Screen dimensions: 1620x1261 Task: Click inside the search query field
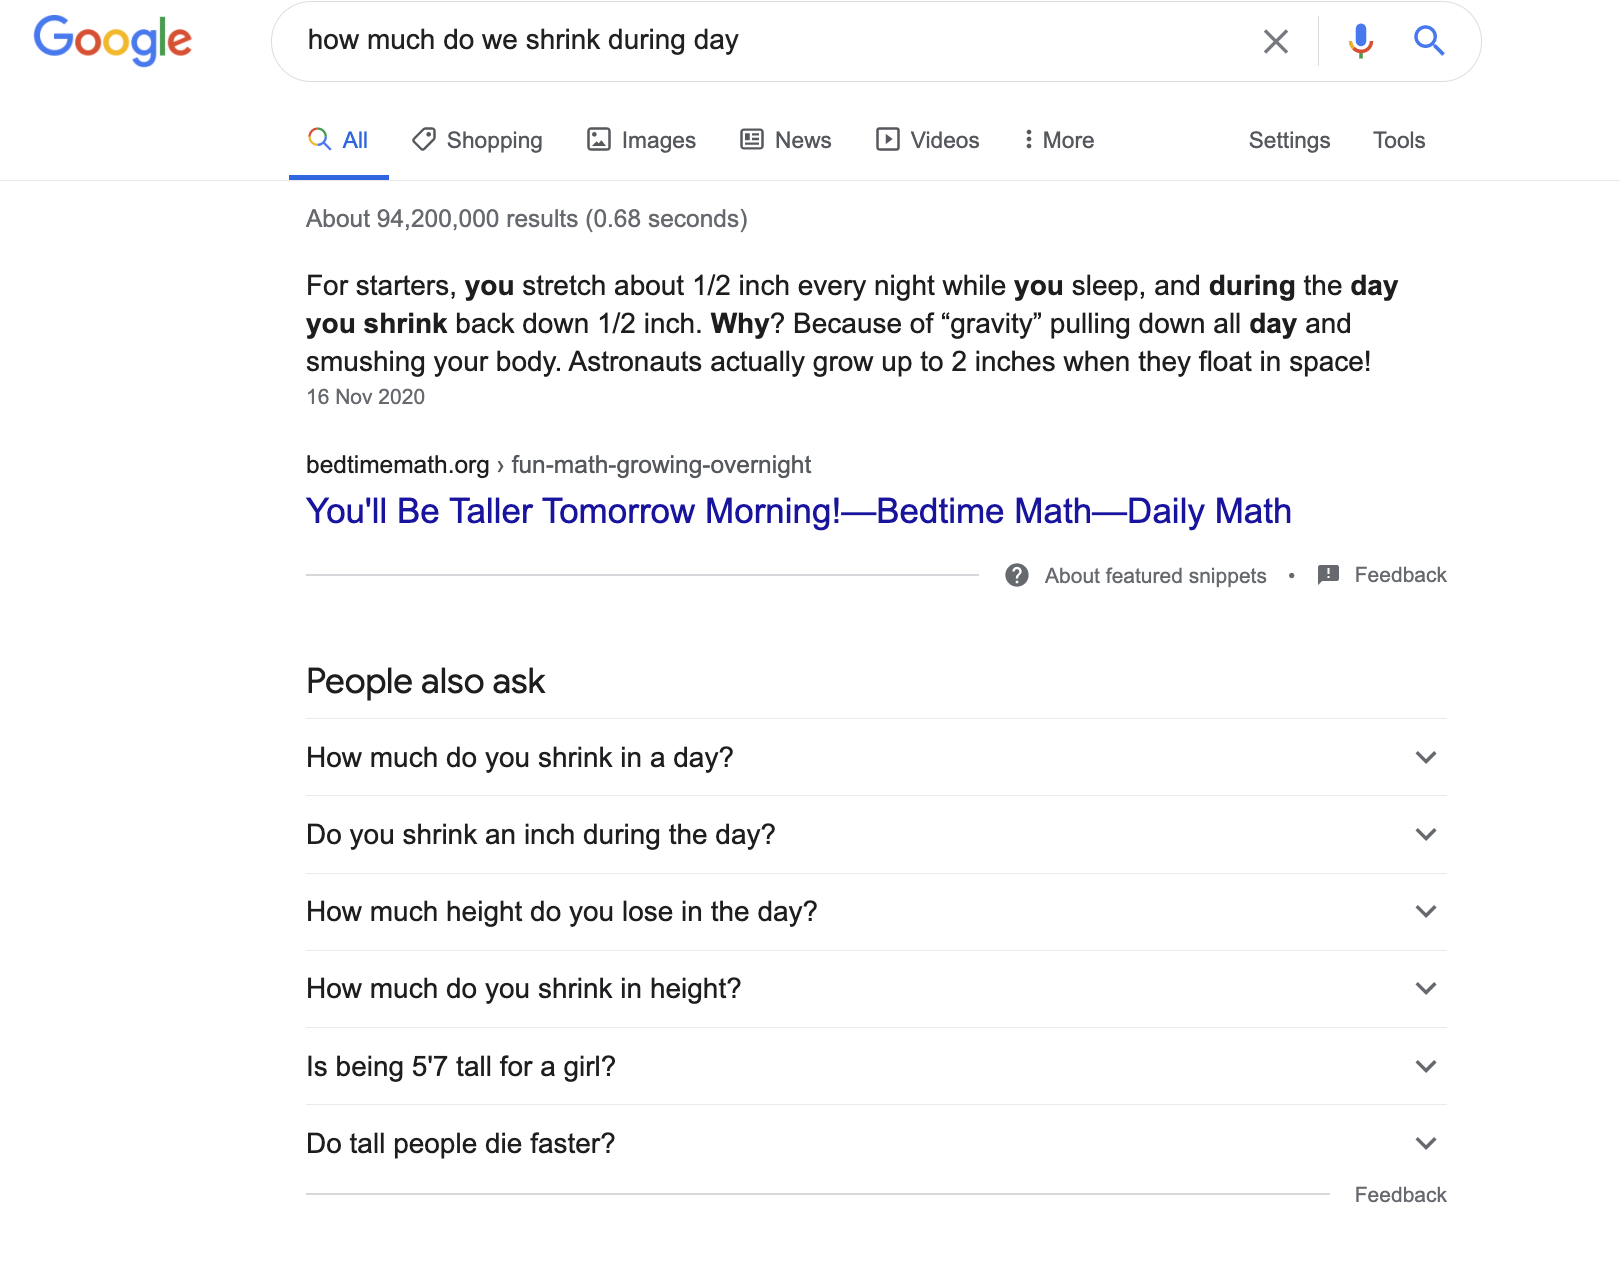(770, 41)
